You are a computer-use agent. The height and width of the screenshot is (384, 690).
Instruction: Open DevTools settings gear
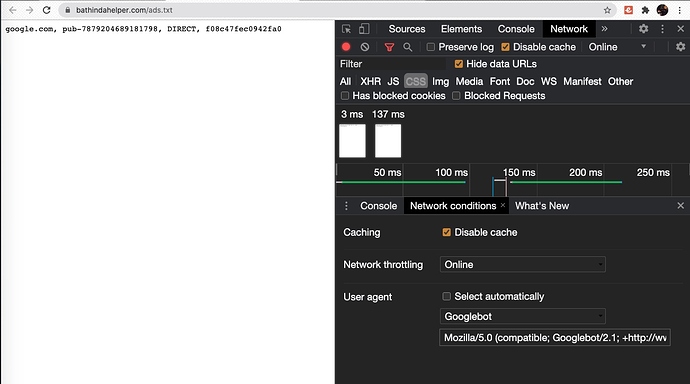643,29
